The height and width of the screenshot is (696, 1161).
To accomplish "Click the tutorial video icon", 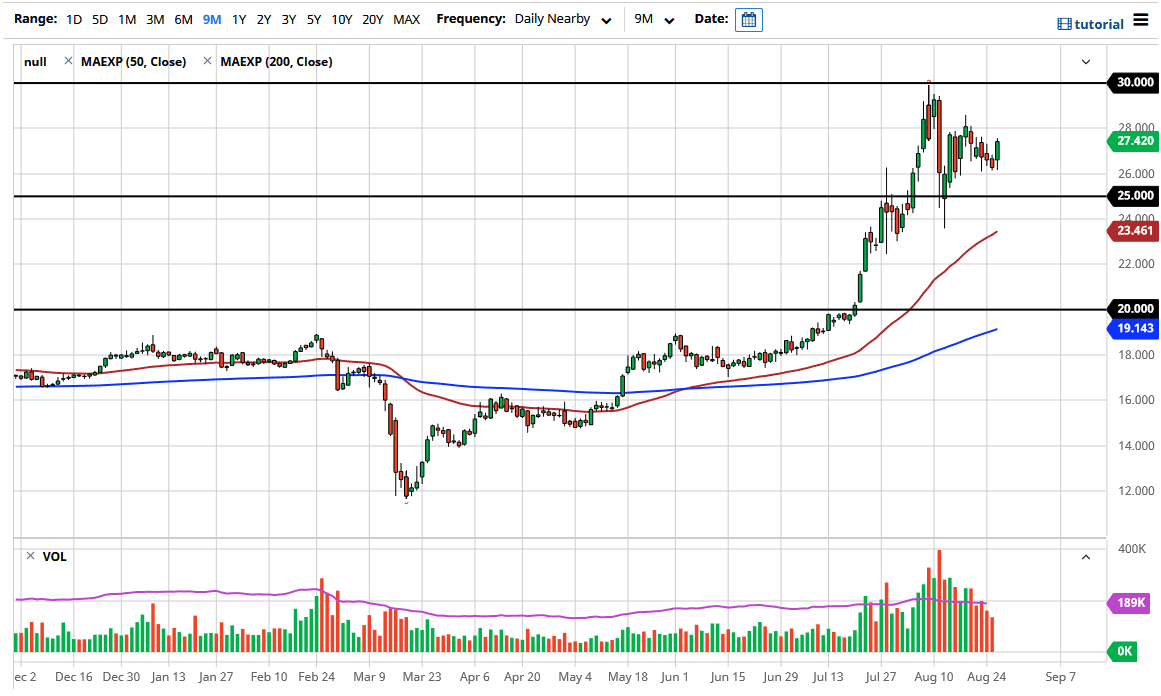I will (x=1064, y=24).
